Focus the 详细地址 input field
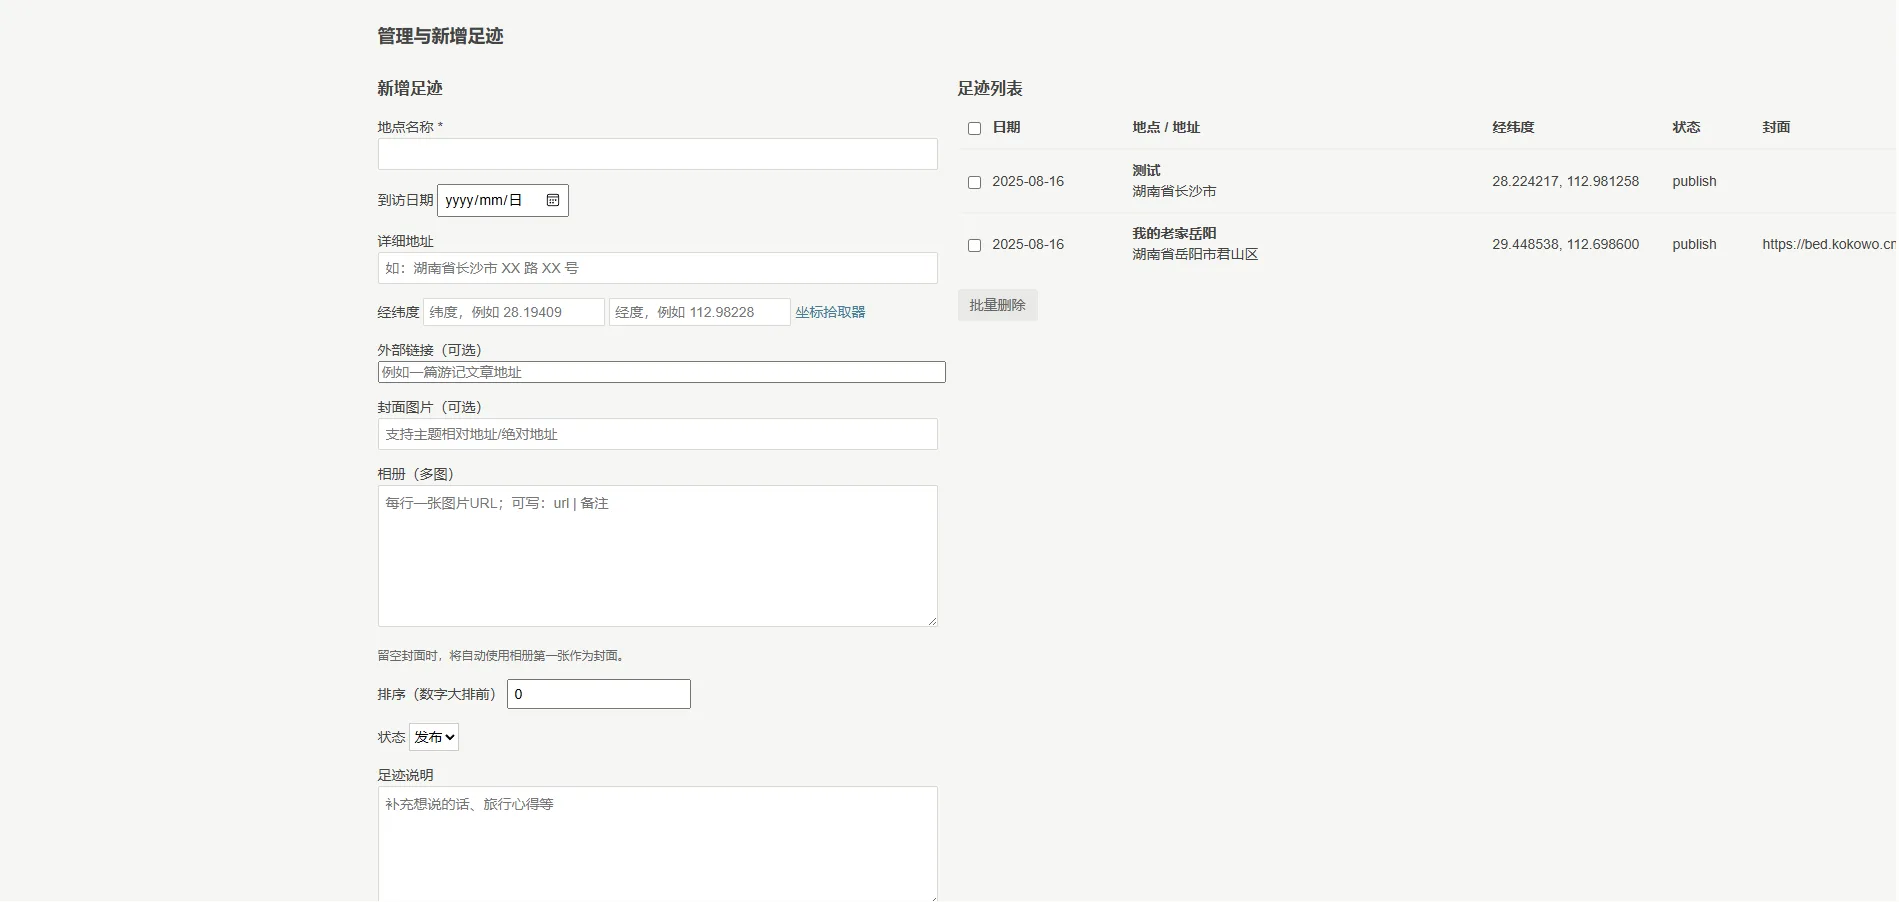This screenshot has width=1899, height=902. (657, 268)
